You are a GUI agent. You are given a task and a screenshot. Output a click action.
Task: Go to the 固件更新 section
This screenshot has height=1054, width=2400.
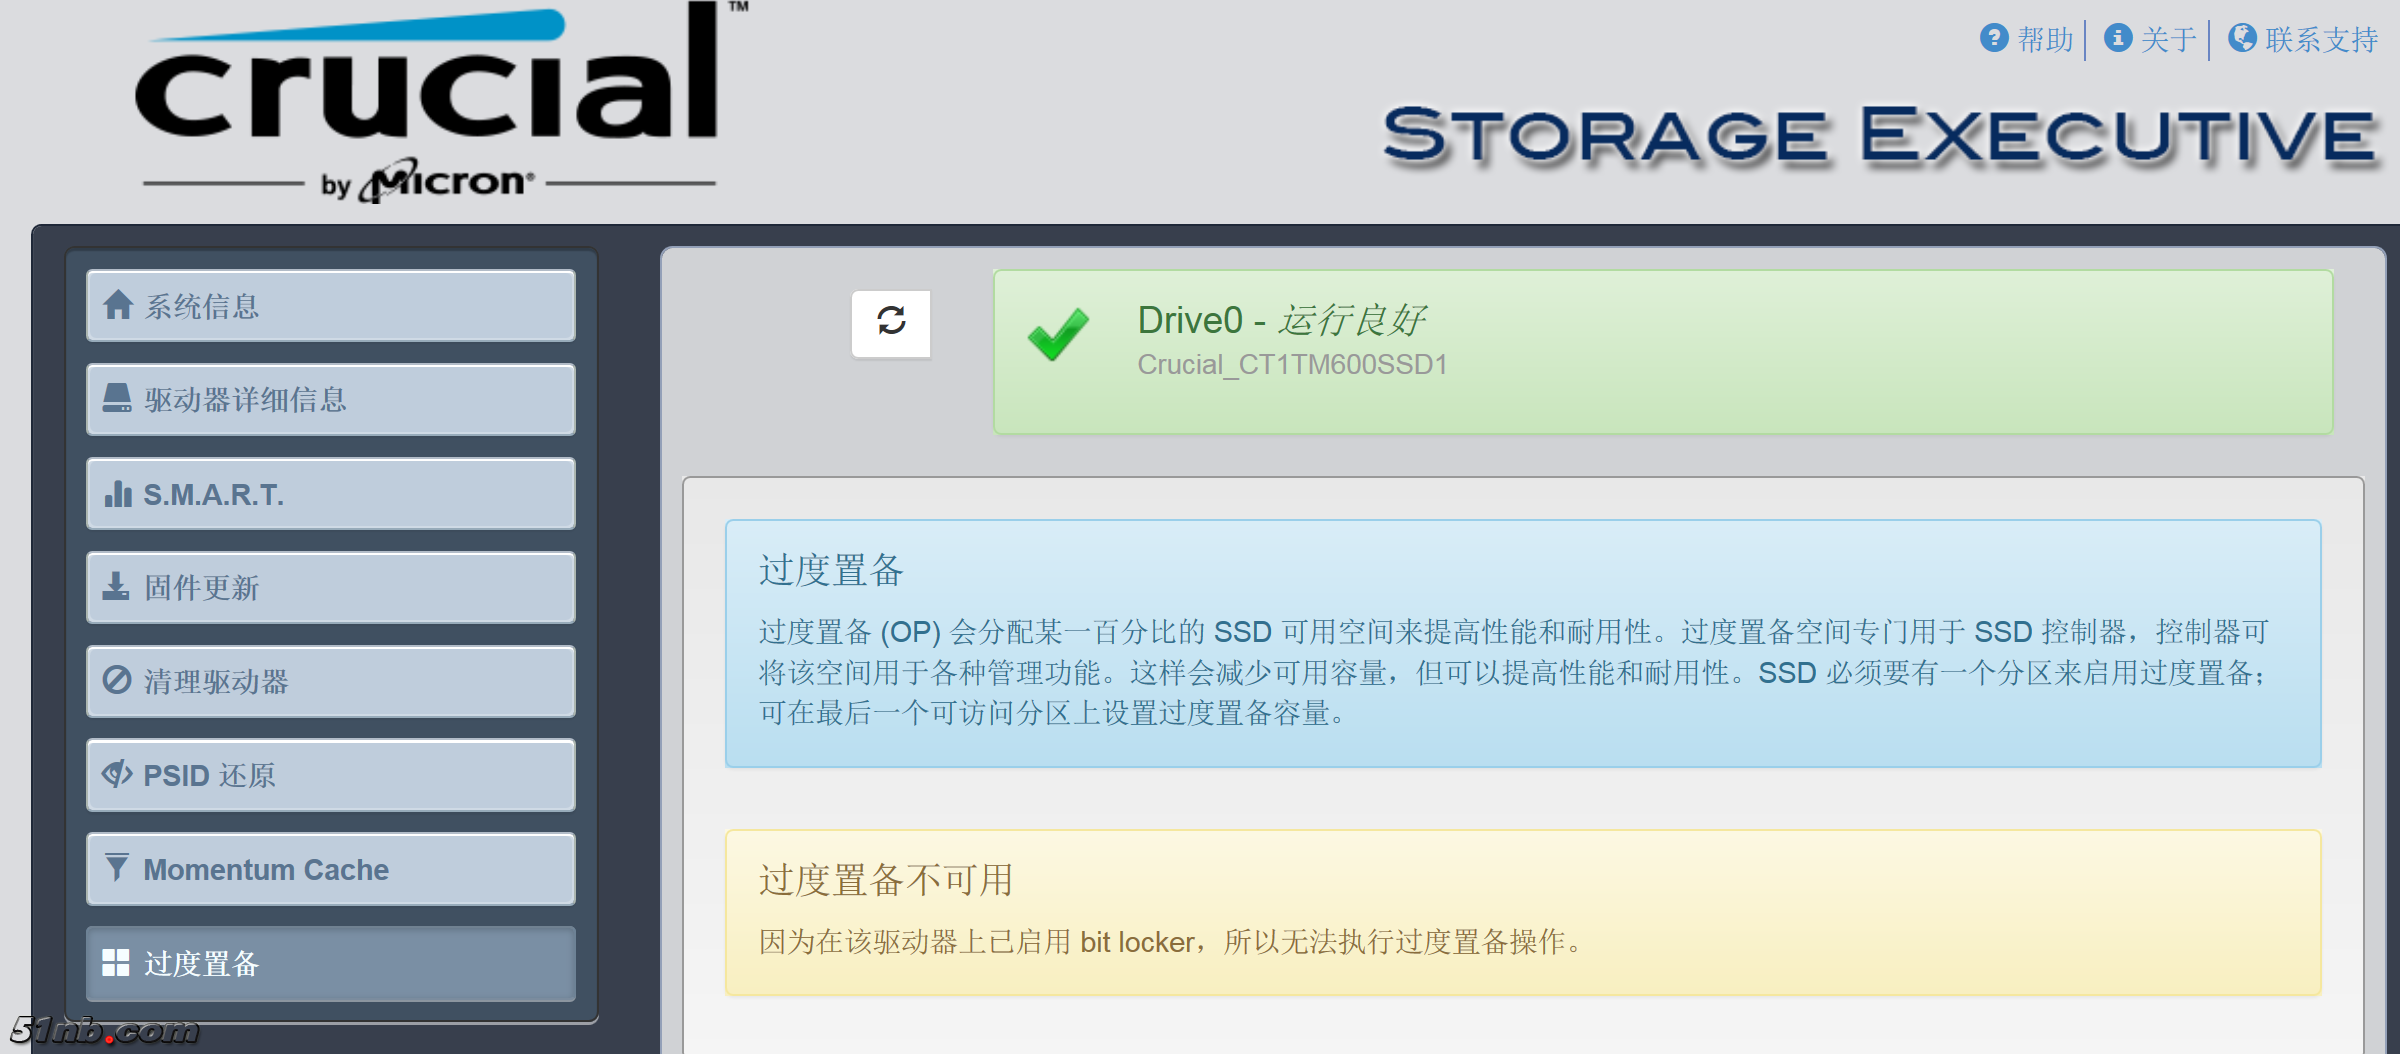pos(330,588)
